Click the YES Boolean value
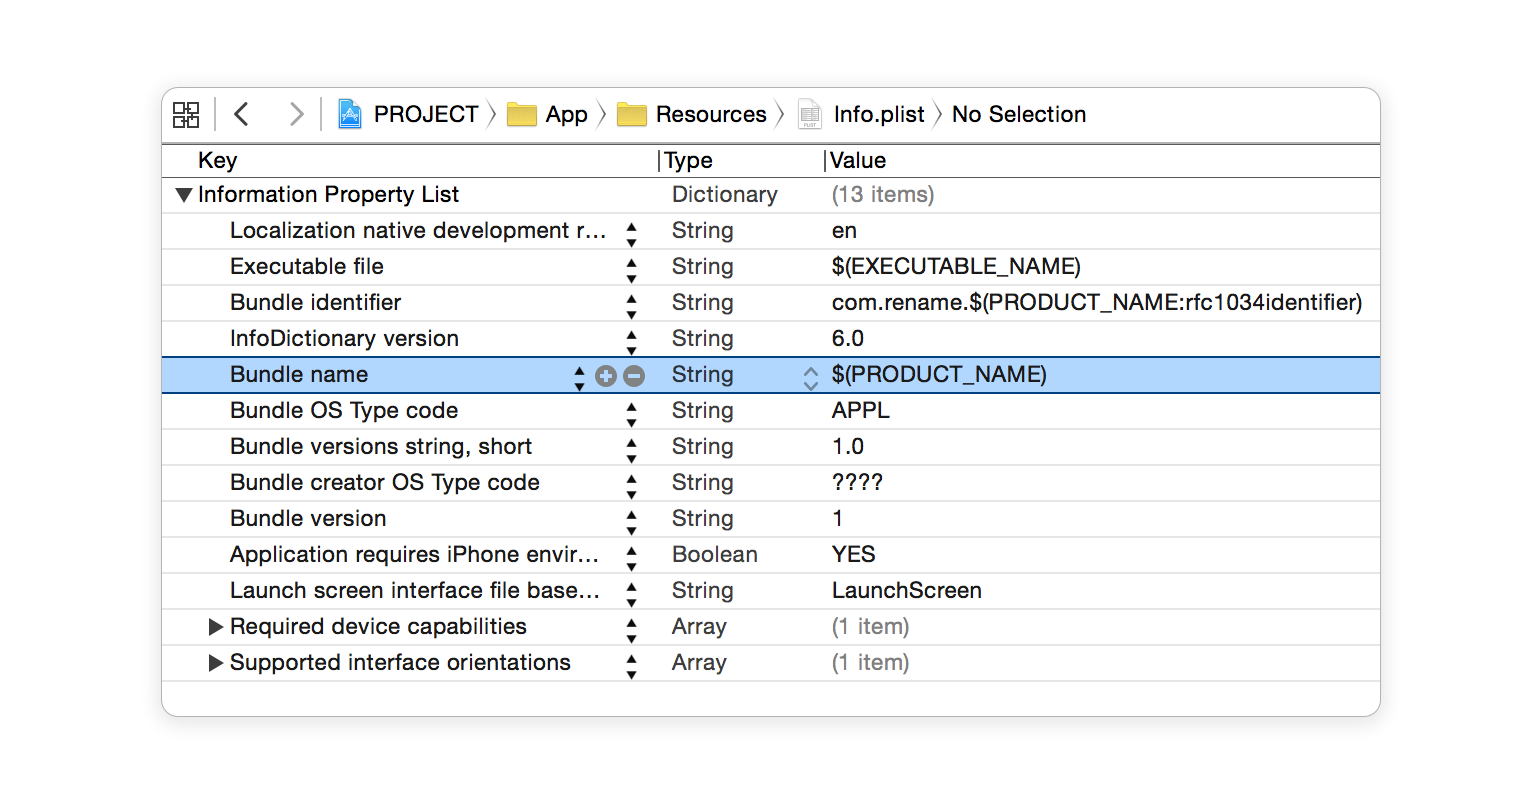This screenshot has height=800, width=1540. pyautogui.click(x=854, y=555)
